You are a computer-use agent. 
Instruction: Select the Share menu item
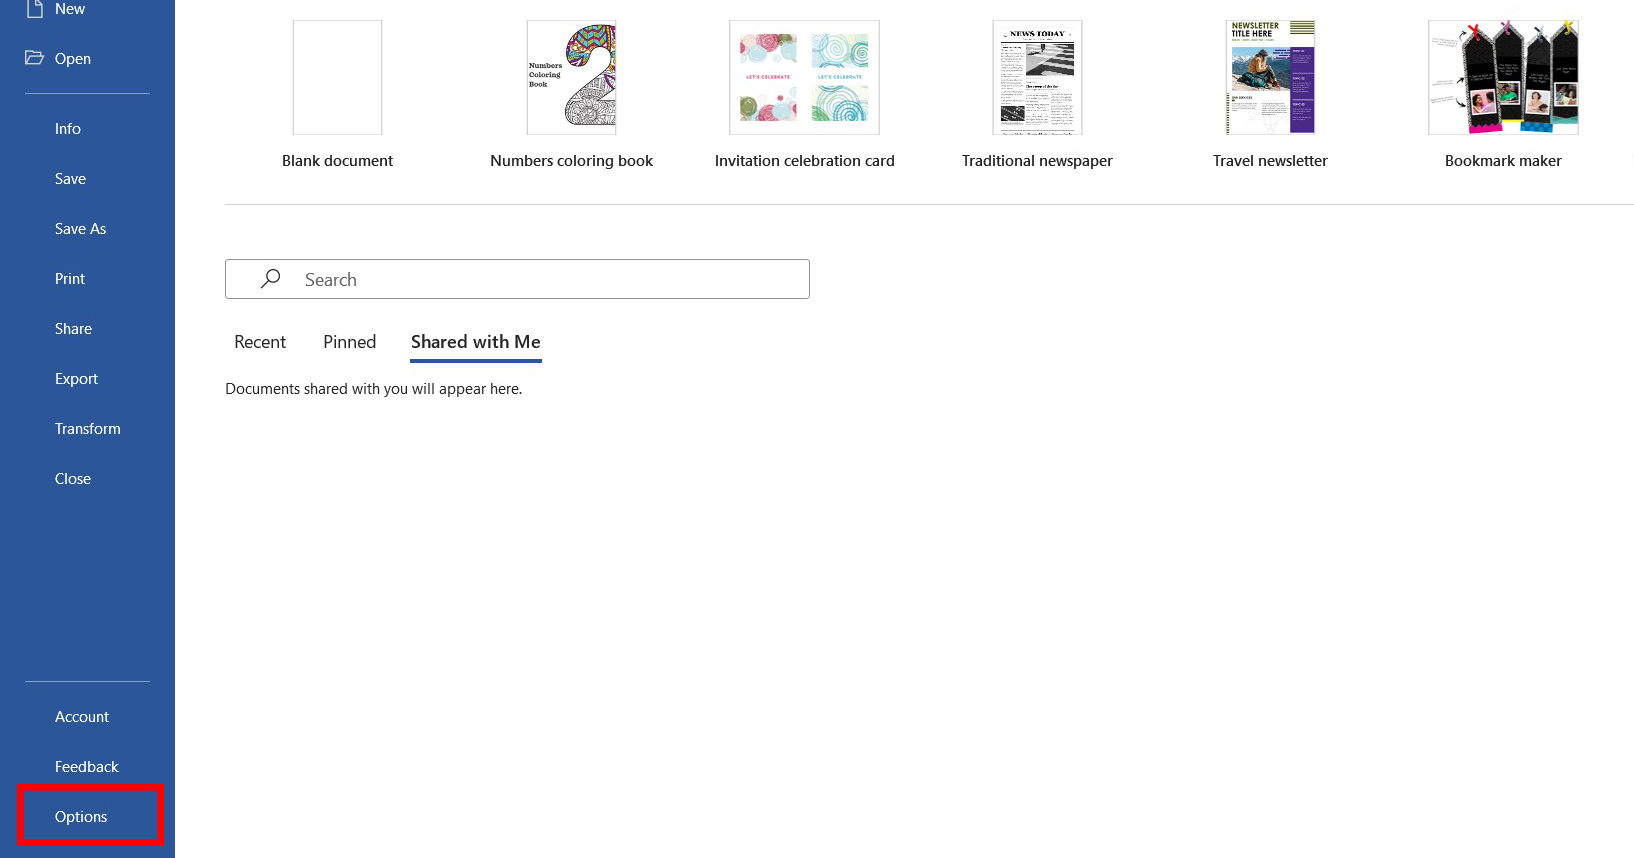(x=73, y=329)
